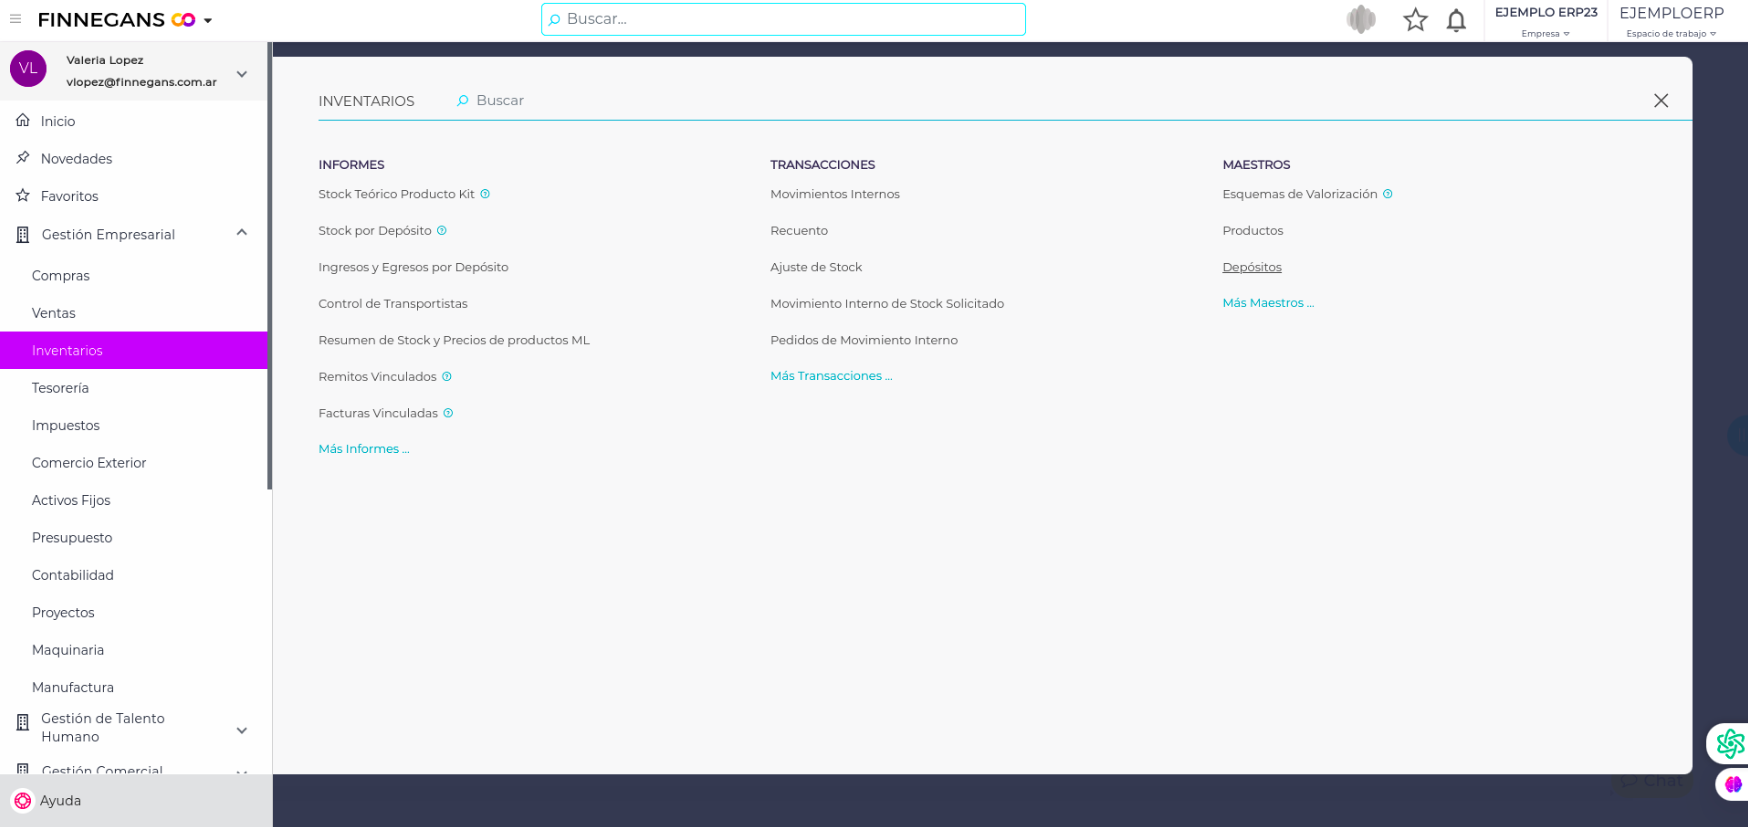Screen dimensions: 1748x827
Task: Open Stock Teórico Producto Kit report
Action: pos(396,194)
